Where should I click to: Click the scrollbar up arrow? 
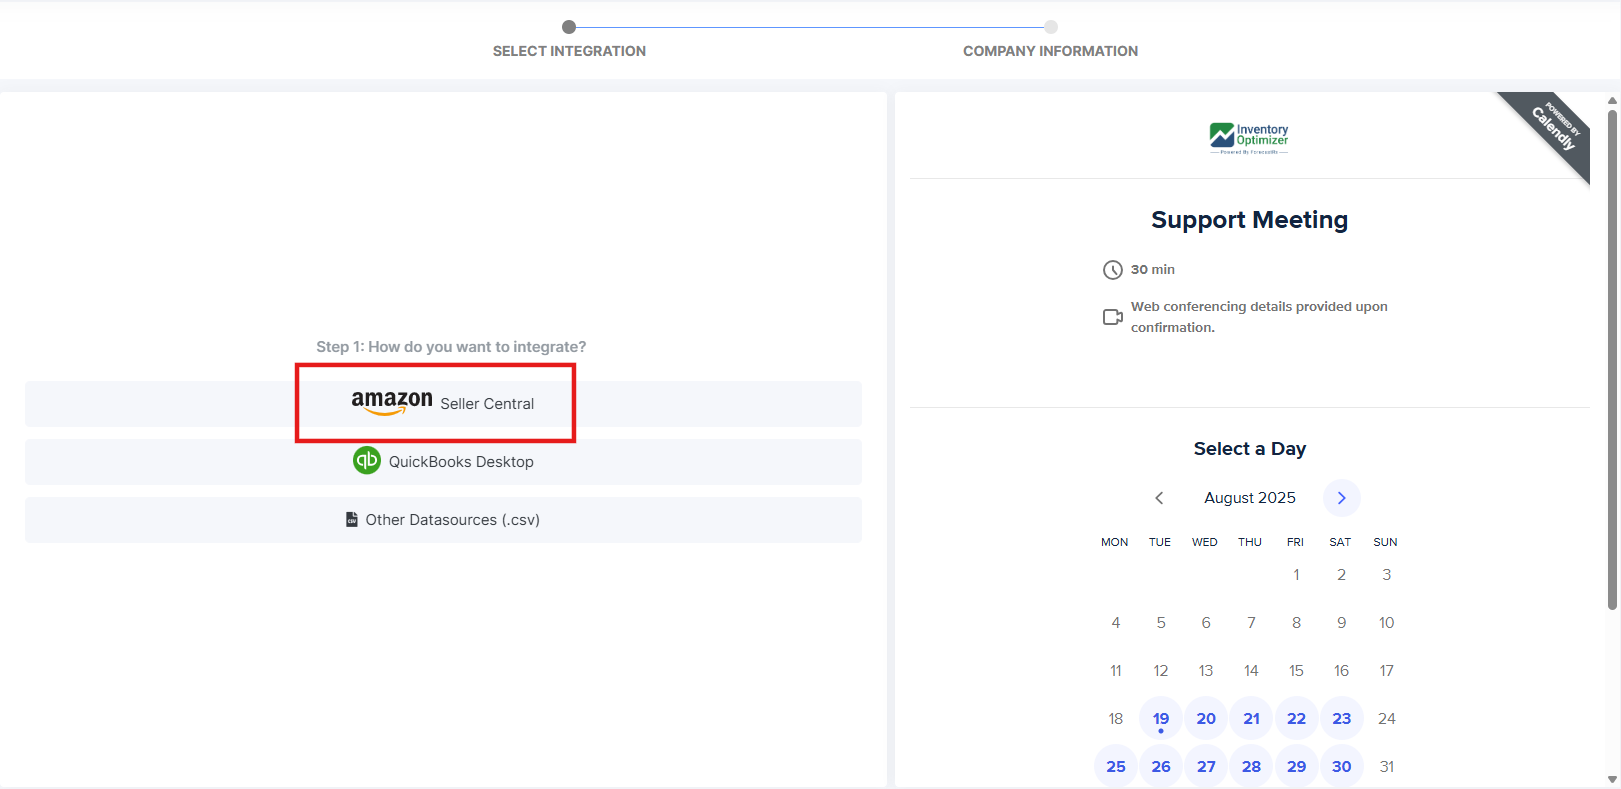click(1612, 100)
